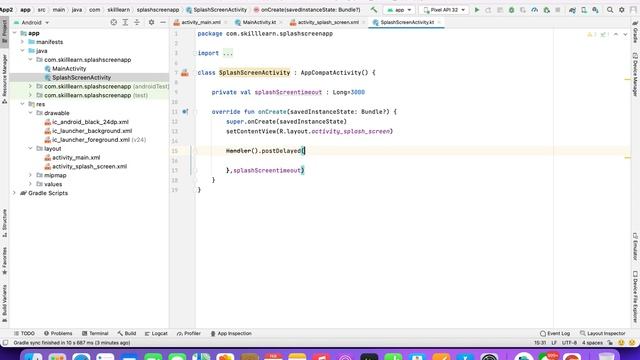Open the Terminal tool window

(95, 333)
